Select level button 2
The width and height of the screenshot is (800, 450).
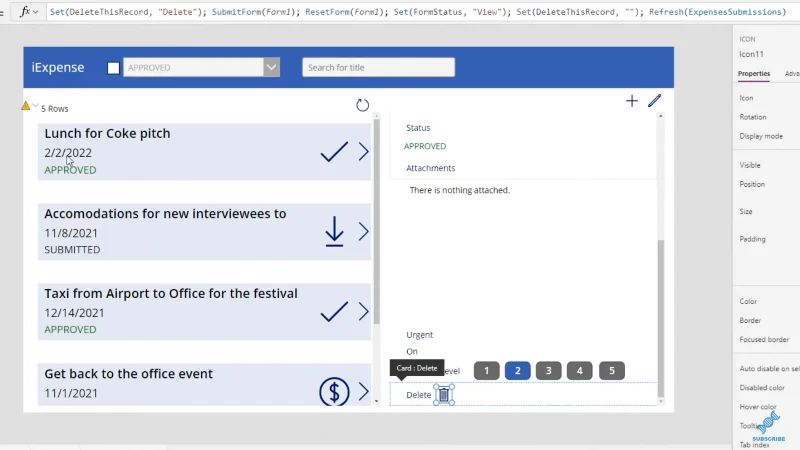517,371
